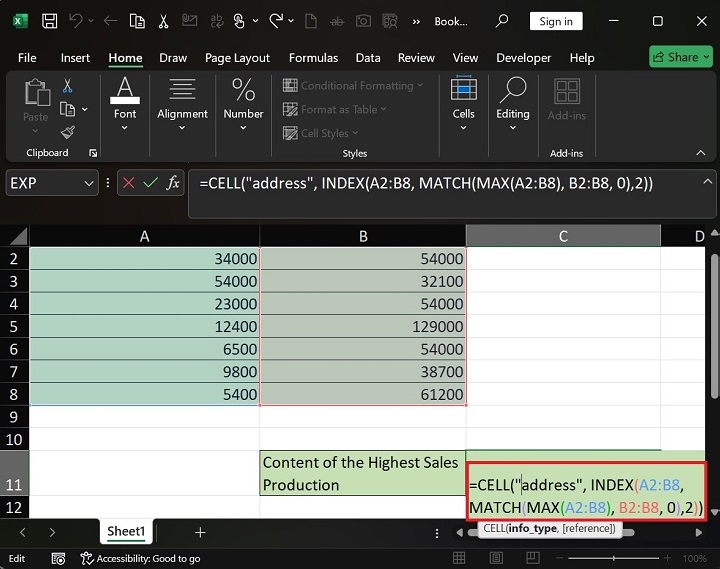Add a new sheet with plus icon
This screenshot has width=720, height=569.
click(200, 532)
